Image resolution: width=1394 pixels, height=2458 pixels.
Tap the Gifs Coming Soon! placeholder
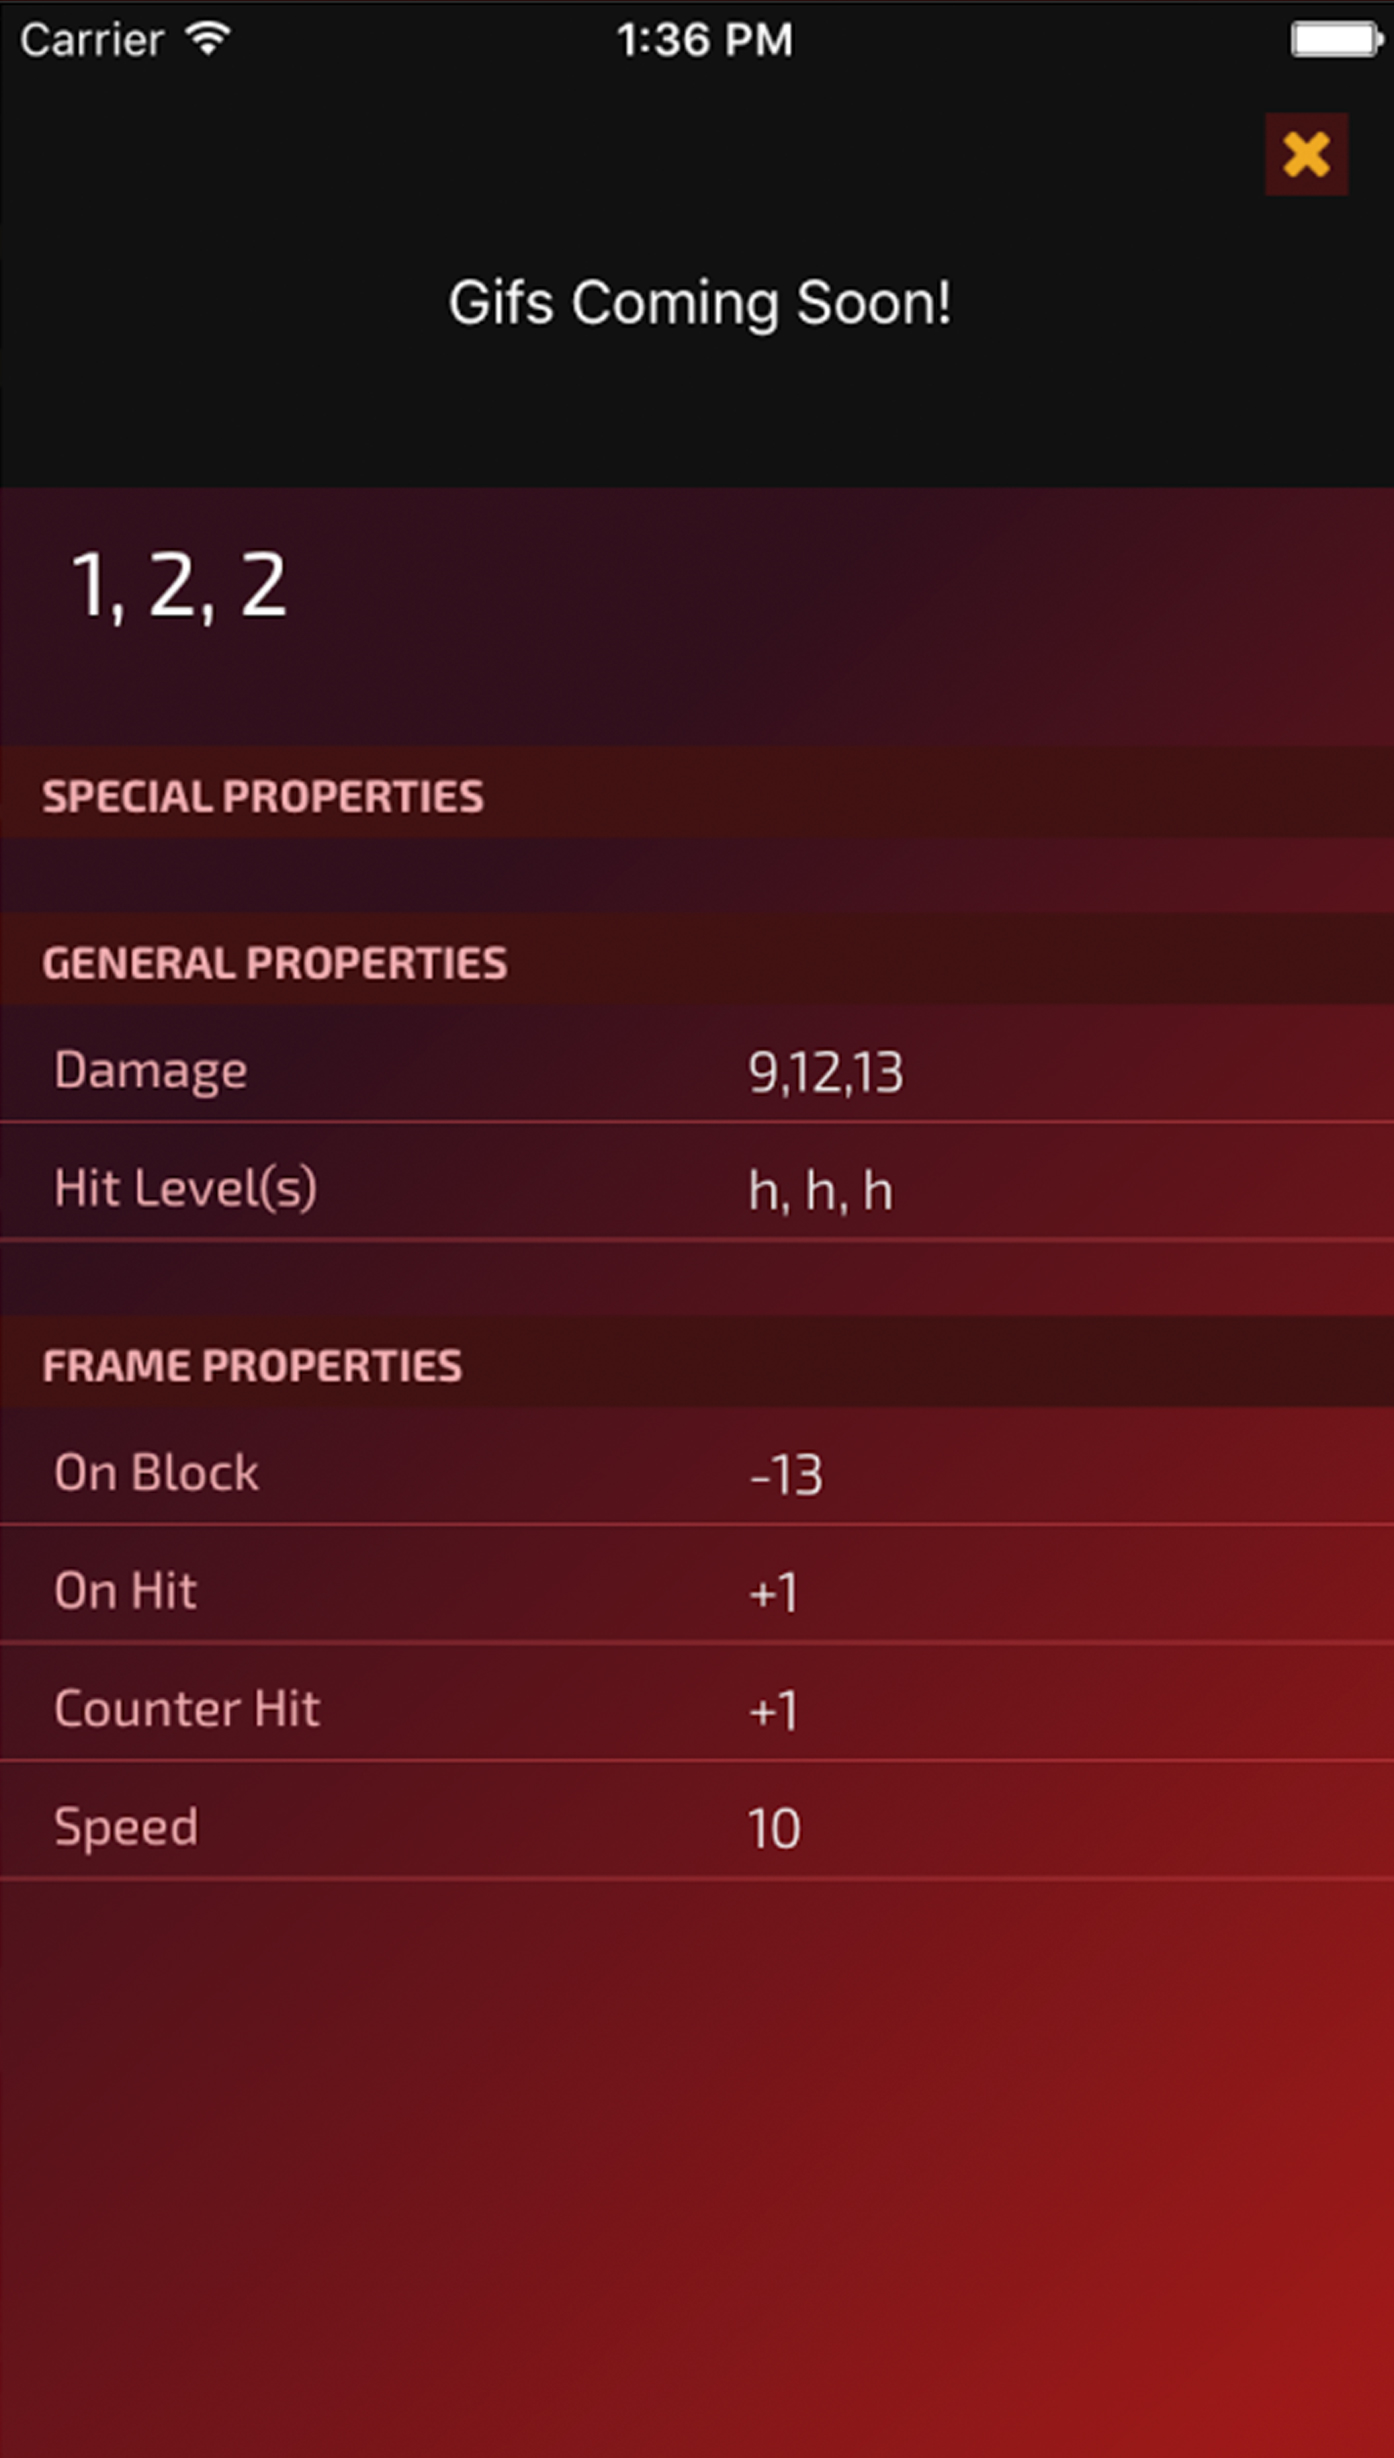point(699,302)
